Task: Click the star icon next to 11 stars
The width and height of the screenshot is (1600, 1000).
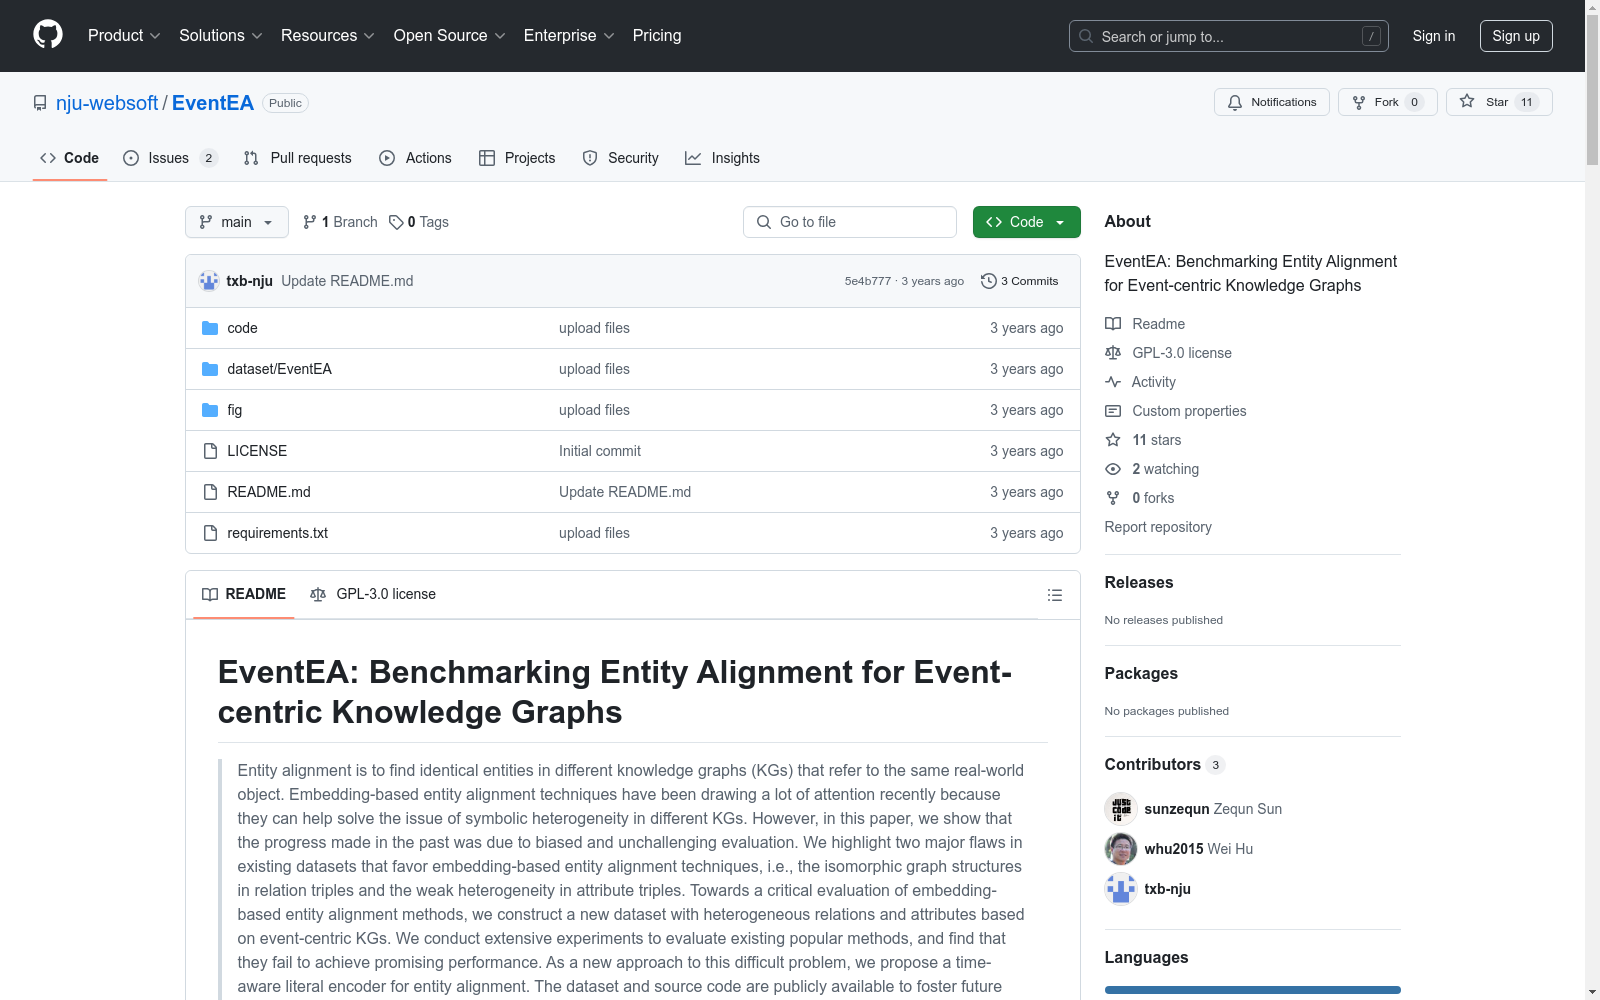Action: [1113, 440]
